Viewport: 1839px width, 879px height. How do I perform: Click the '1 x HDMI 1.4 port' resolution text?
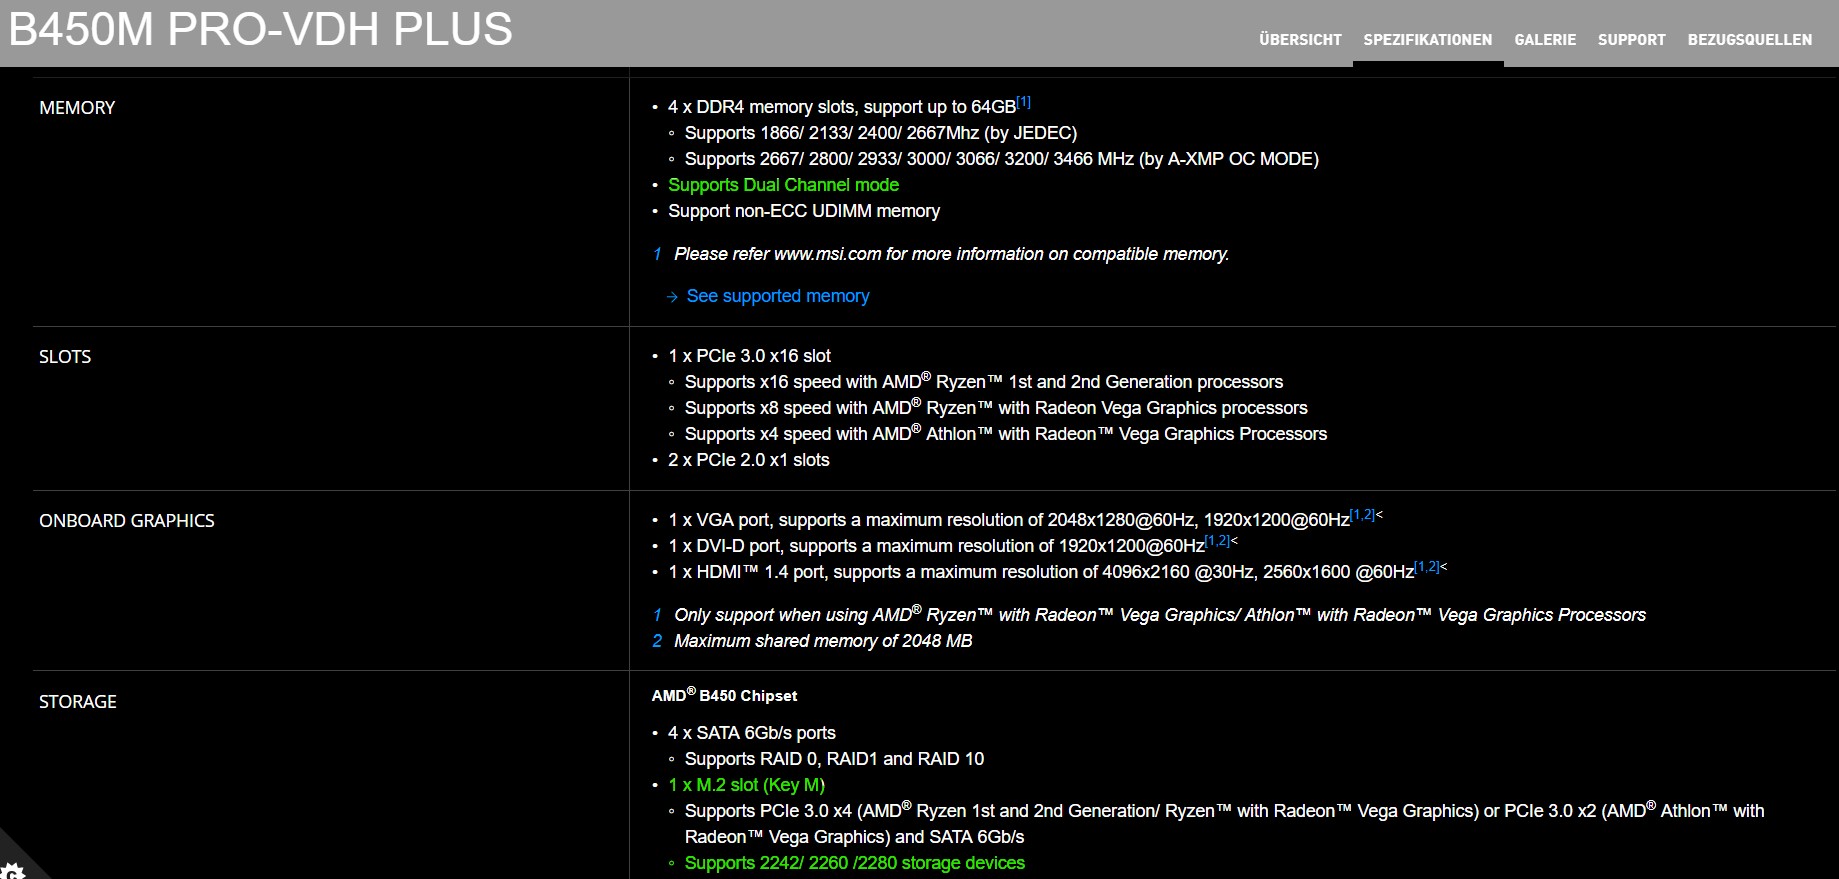coord(1041,572)
